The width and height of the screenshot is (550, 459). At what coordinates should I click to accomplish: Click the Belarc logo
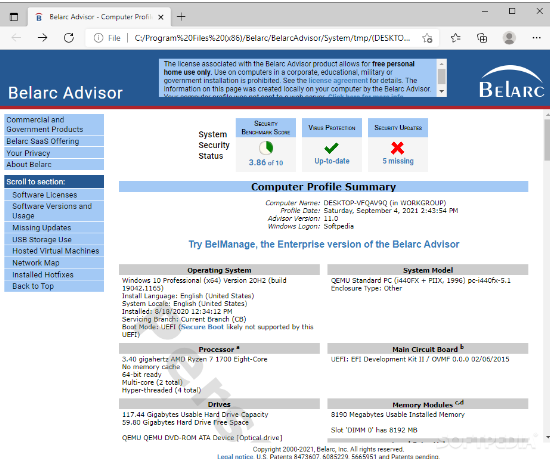[511, 81]
